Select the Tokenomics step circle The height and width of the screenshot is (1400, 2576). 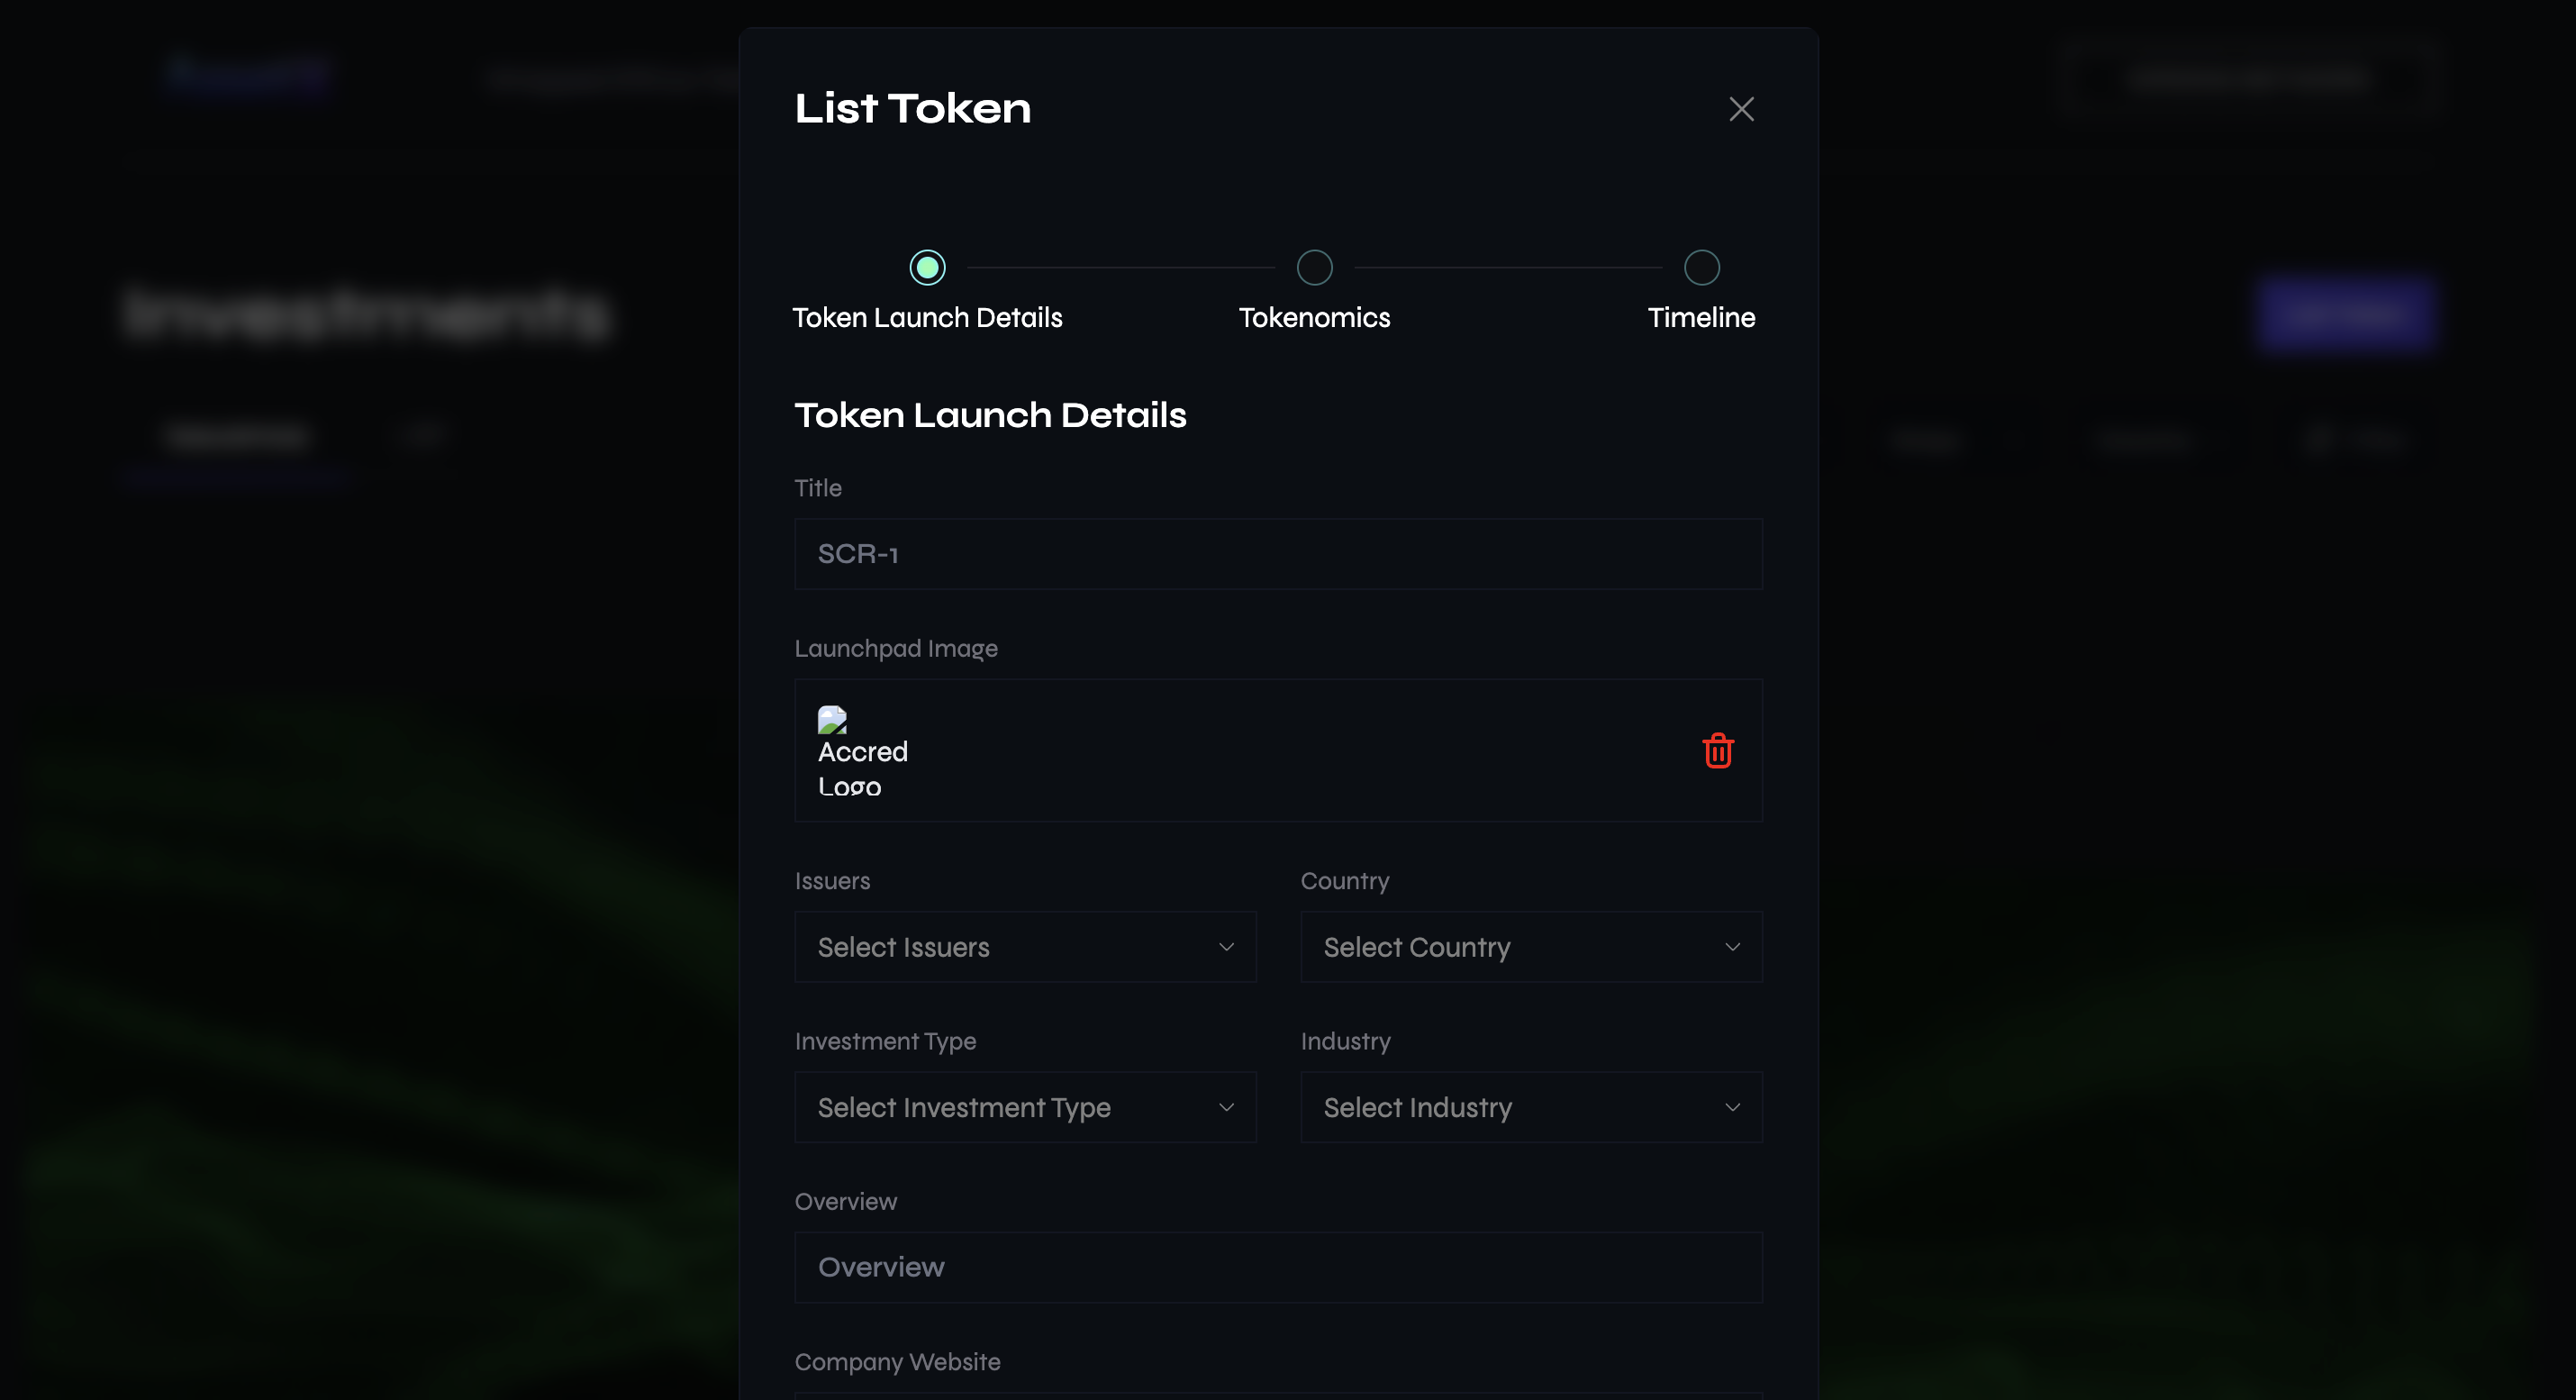tap(1314, 267)
